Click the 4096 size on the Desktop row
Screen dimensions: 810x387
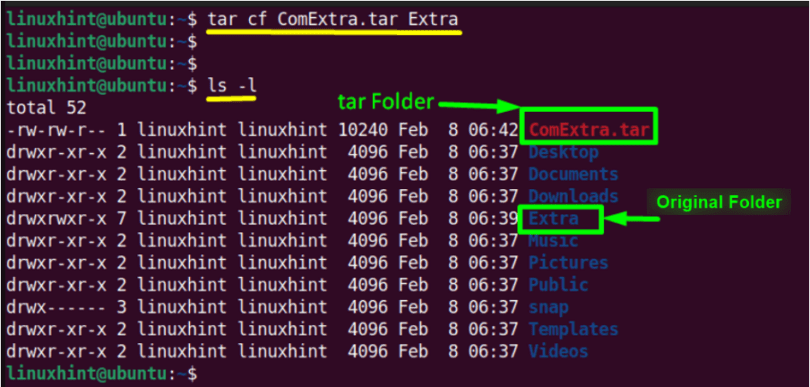coord(368,152)
